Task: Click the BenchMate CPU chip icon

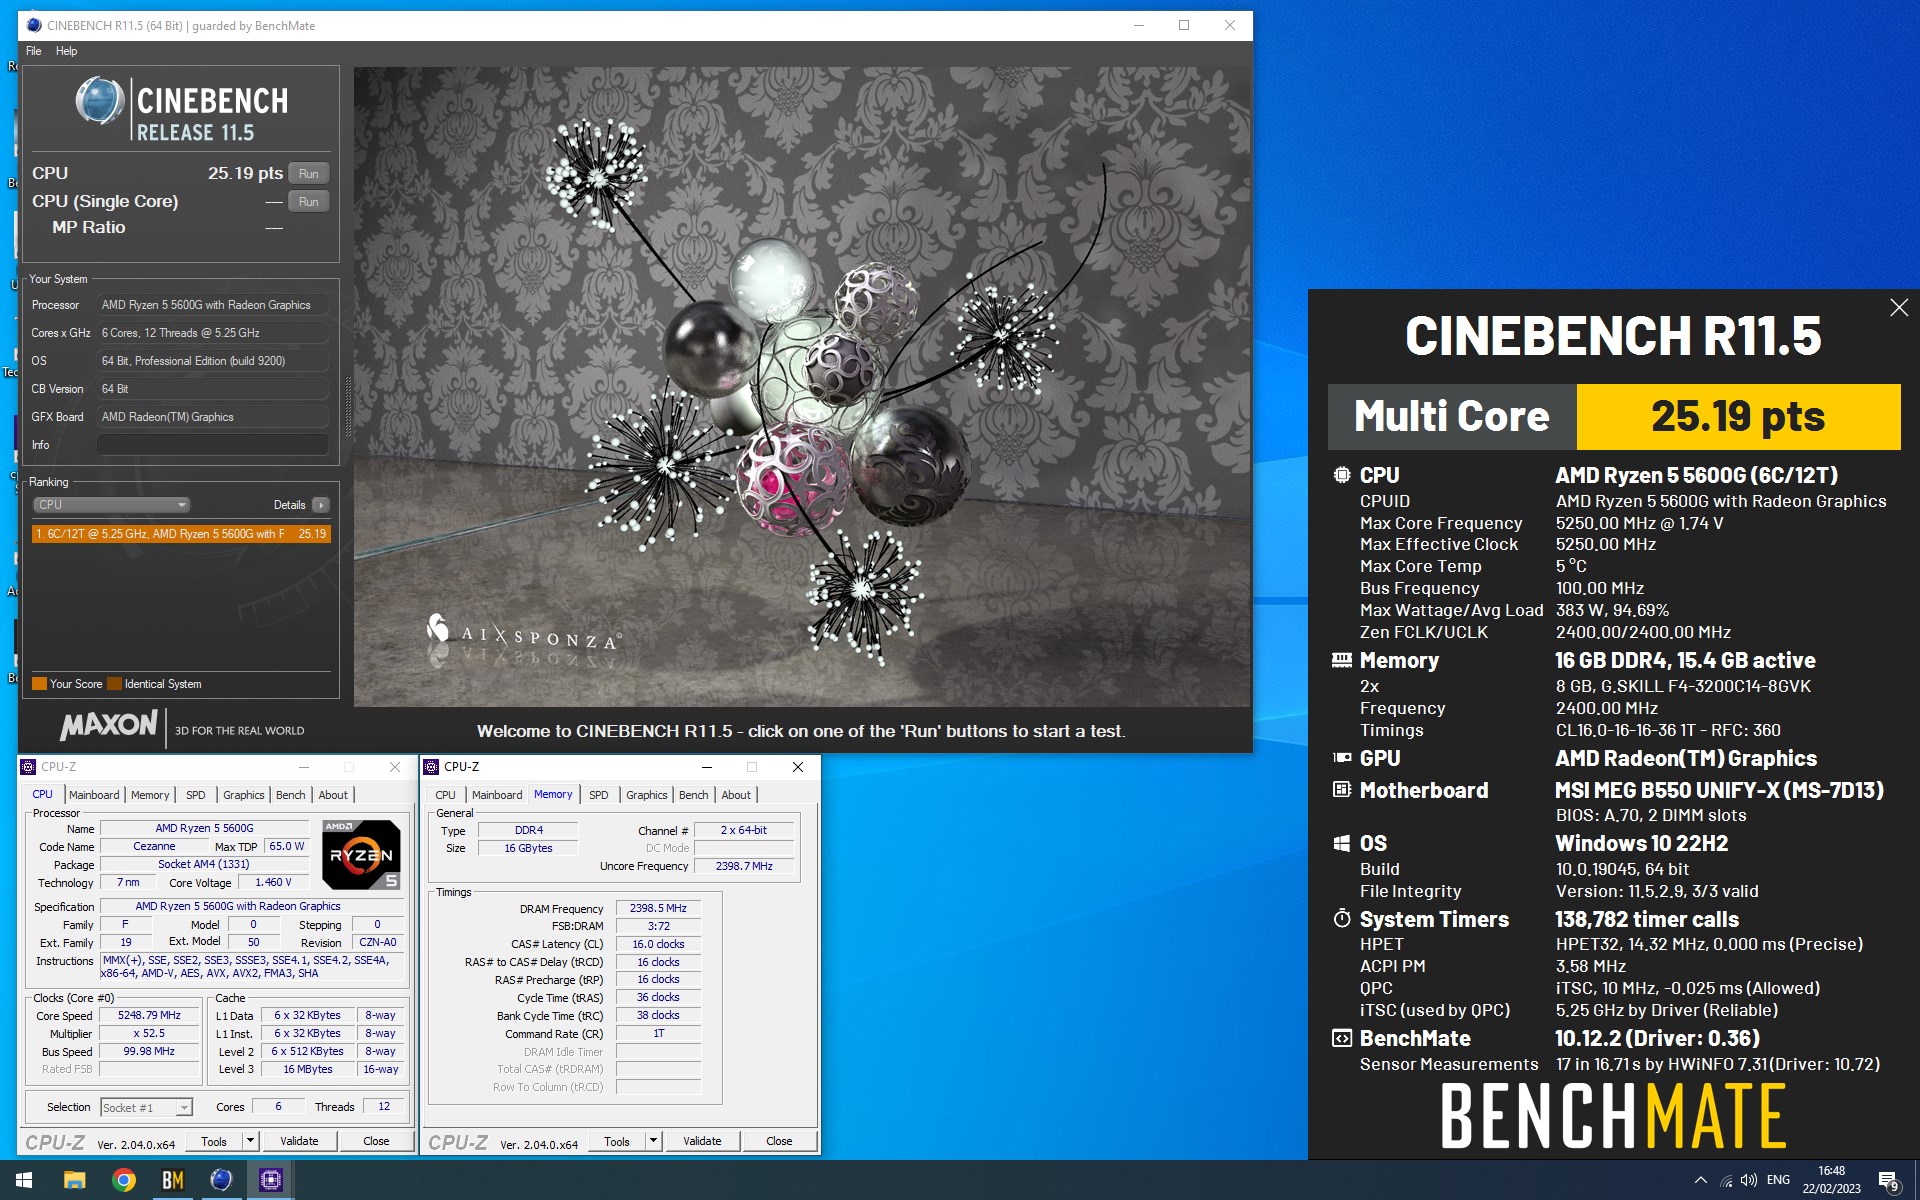Action: click(1342, 475)
